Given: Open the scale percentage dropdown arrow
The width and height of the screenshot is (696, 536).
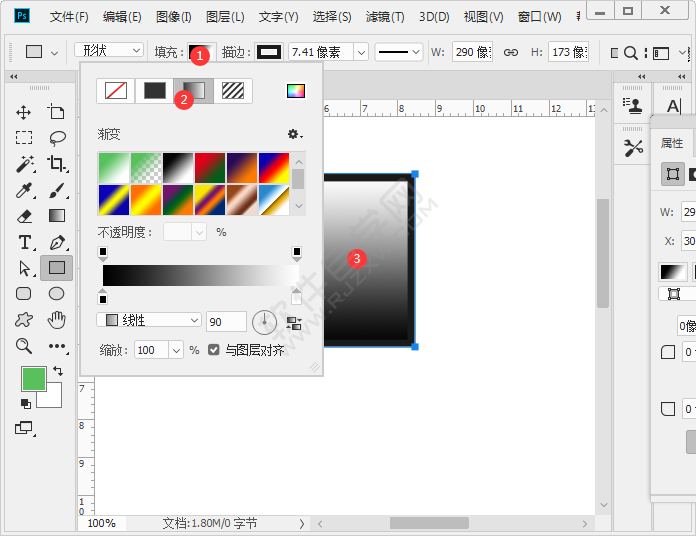Looking at the screenshot, I should point(176,350).
